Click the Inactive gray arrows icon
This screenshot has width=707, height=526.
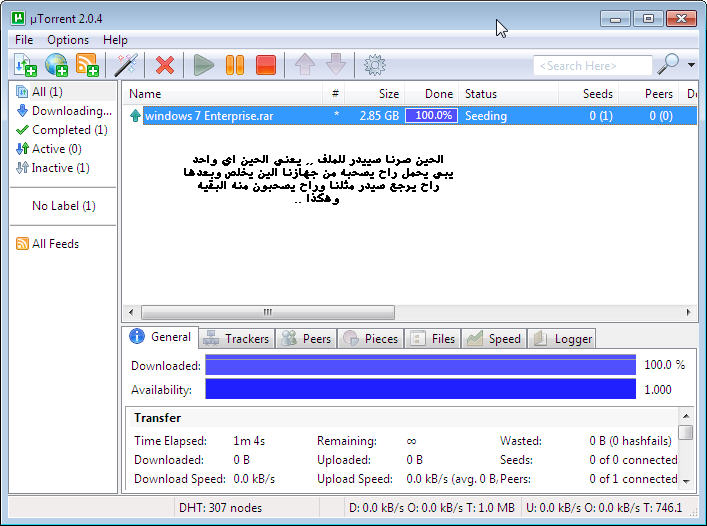[x=22, y=168]
